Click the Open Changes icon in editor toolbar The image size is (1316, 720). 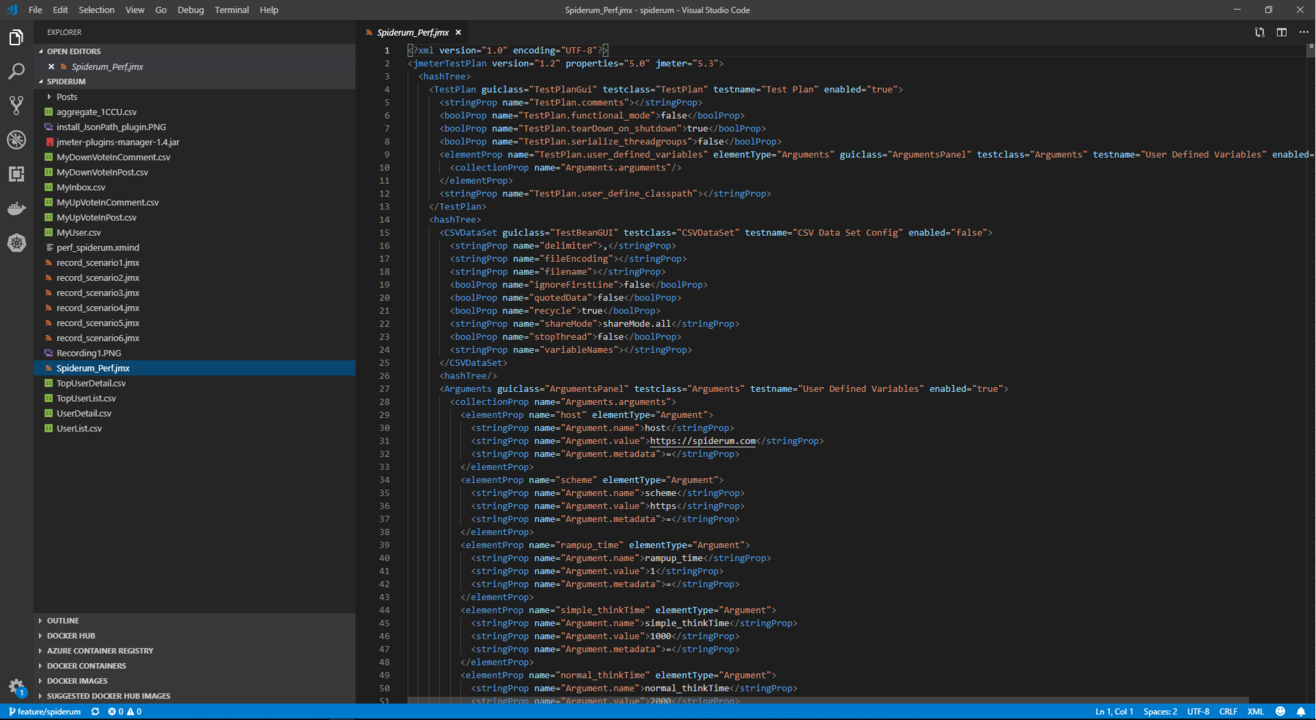(x=1259, y=32)
